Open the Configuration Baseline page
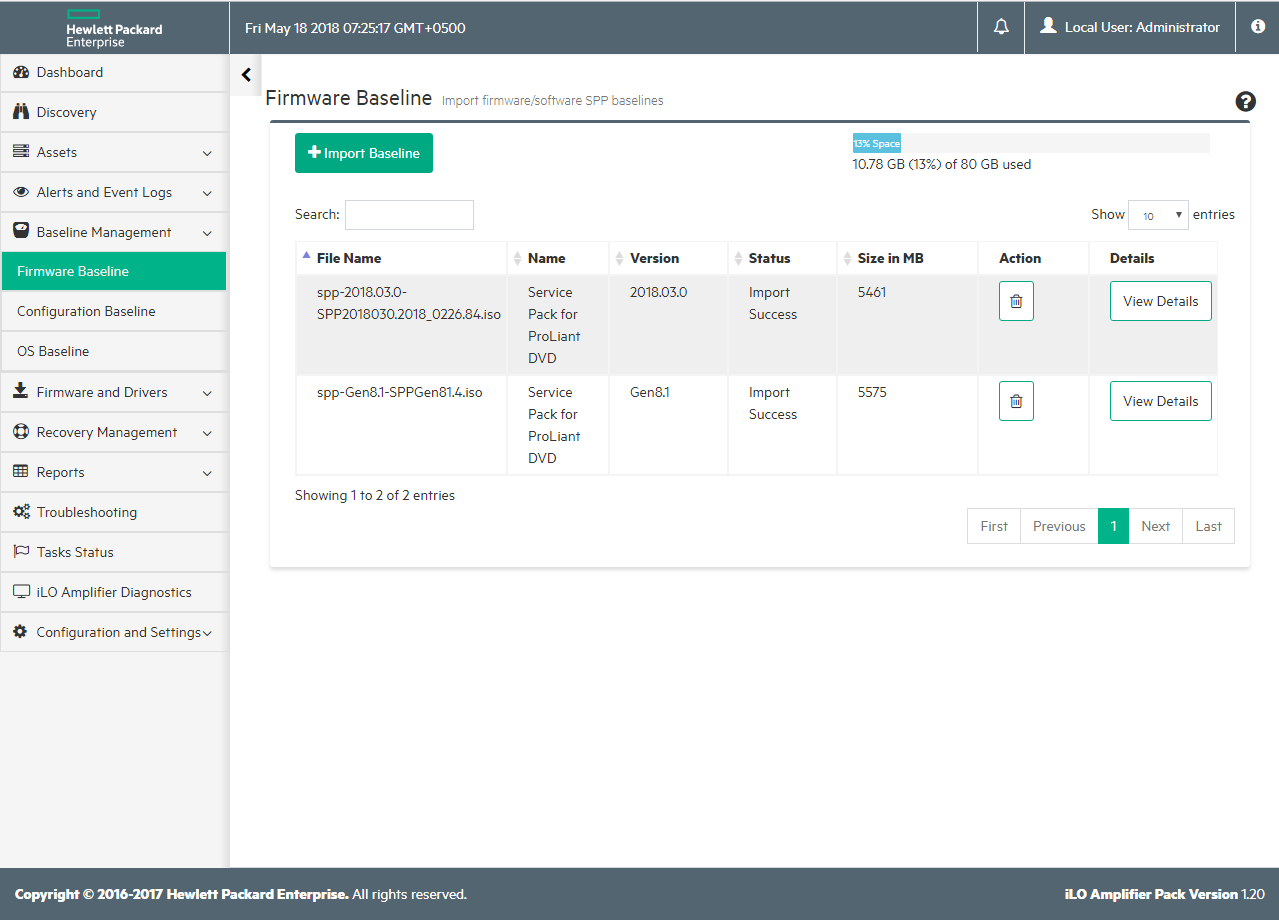 [x=86, y=311]
